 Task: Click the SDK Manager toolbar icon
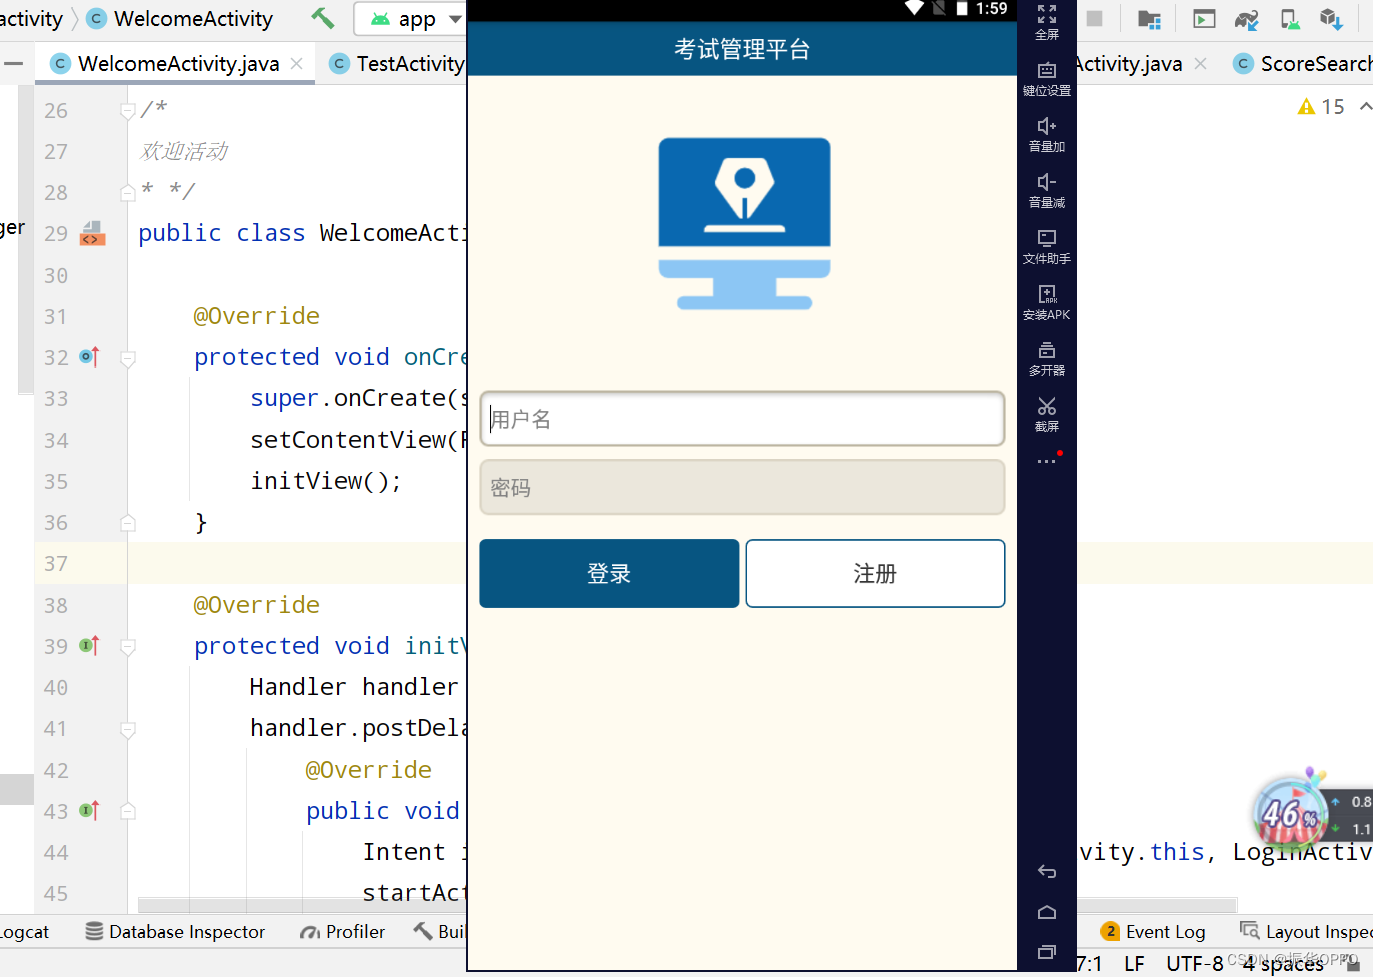pyautogui.click(x=1331, y=19)
